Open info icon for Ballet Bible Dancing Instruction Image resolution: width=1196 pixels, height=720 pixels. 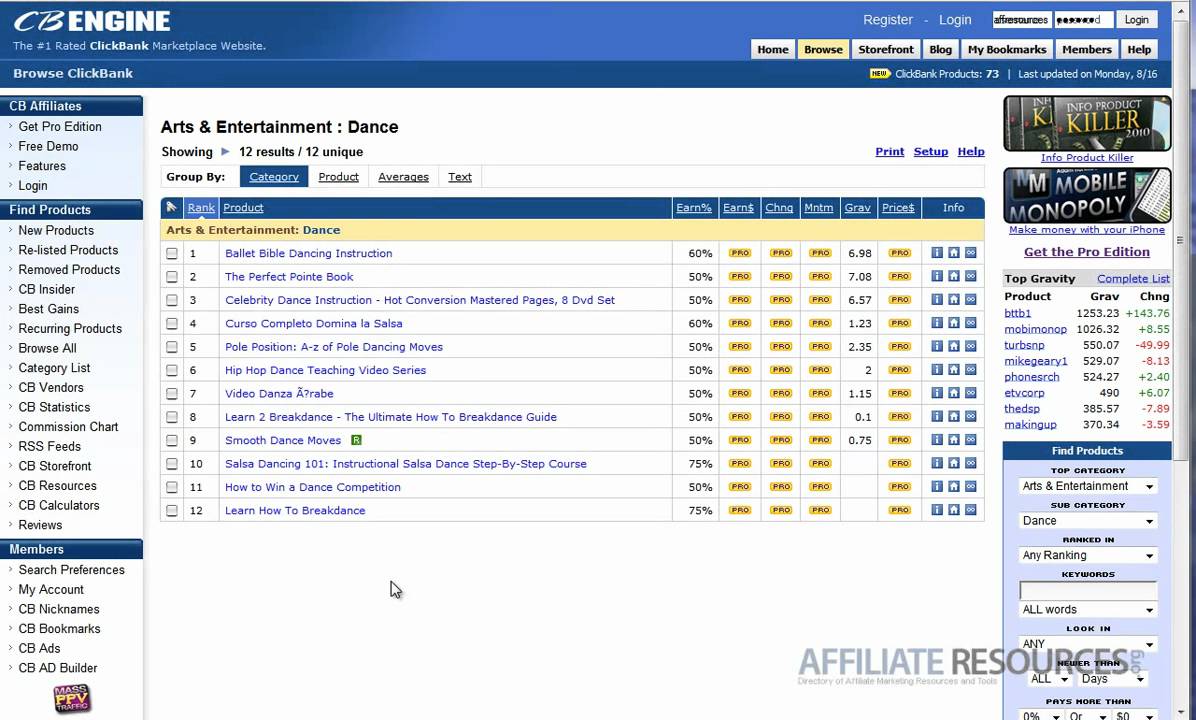pos(937,252)
